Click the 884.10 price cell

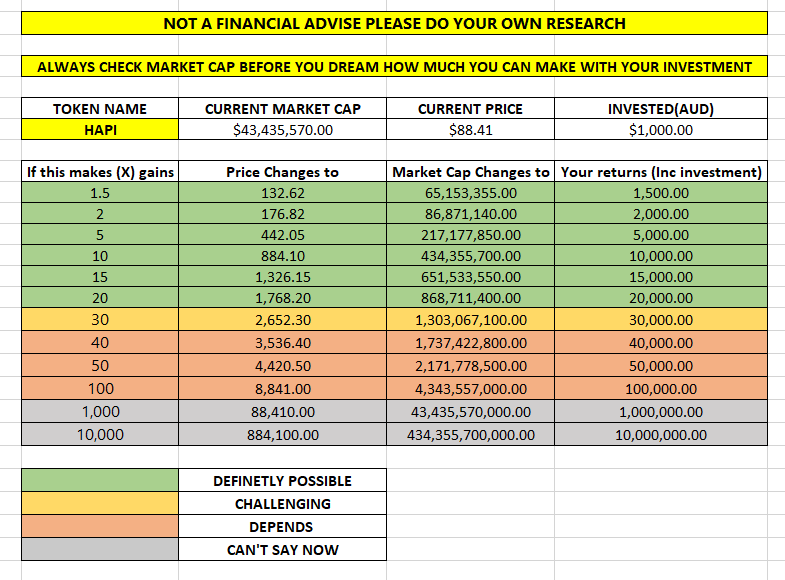click(282, 256)
